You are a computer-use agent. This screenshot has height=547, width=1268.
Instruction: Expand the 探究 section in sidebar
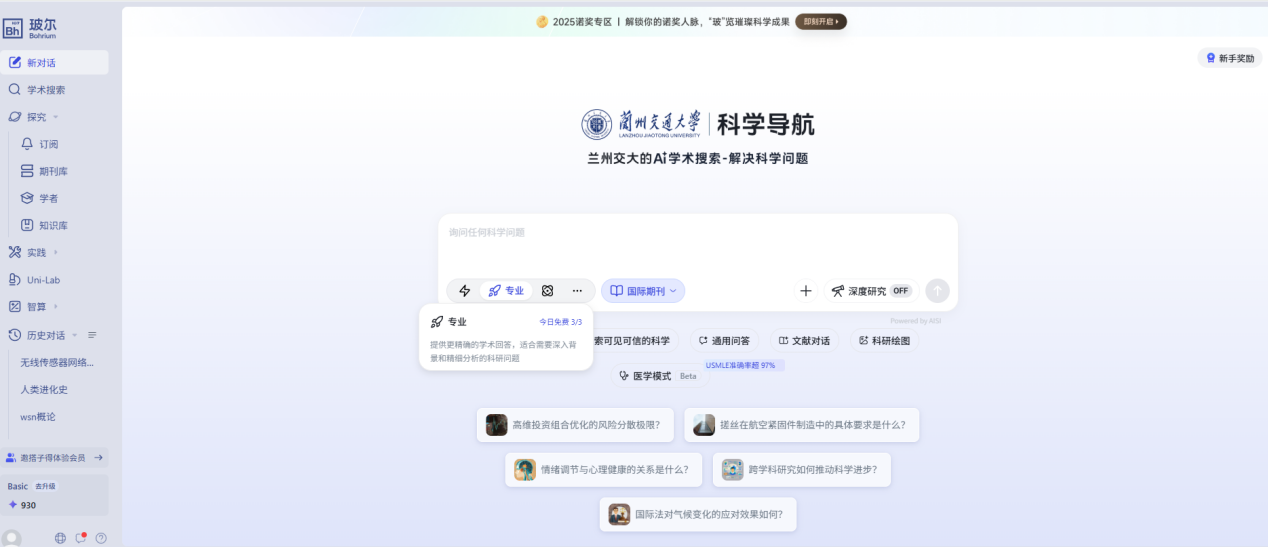coord(37,117)
